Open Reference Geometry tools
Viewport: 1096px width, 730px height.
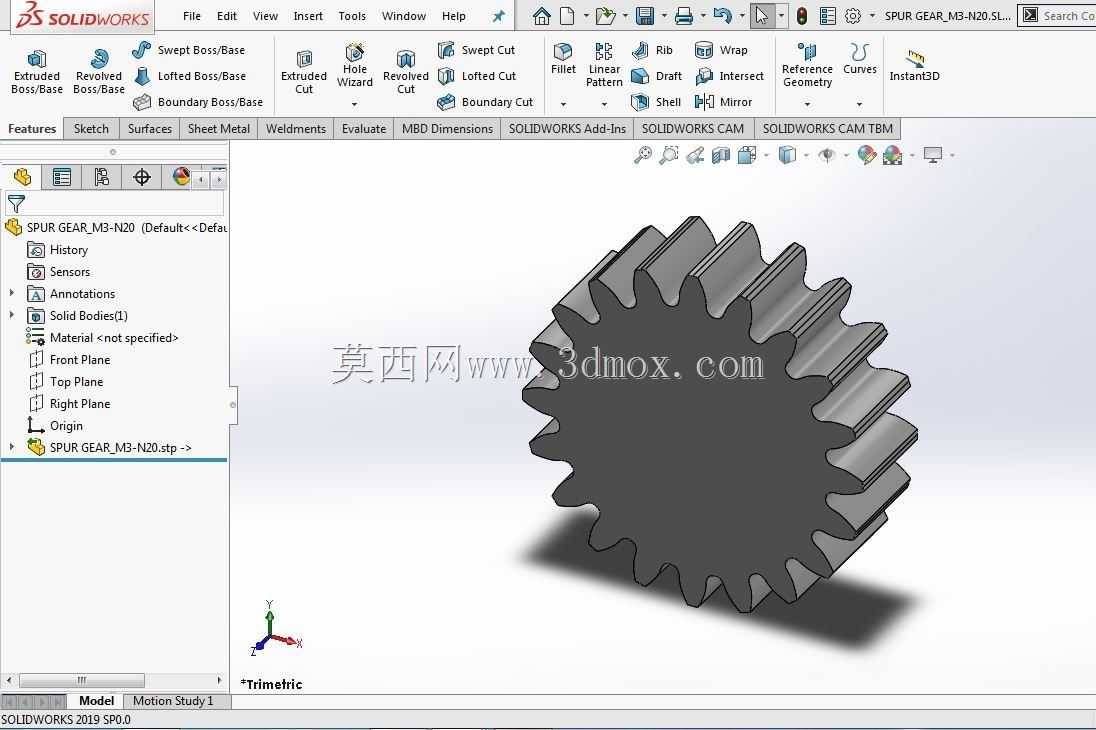[x=807, y=65]
